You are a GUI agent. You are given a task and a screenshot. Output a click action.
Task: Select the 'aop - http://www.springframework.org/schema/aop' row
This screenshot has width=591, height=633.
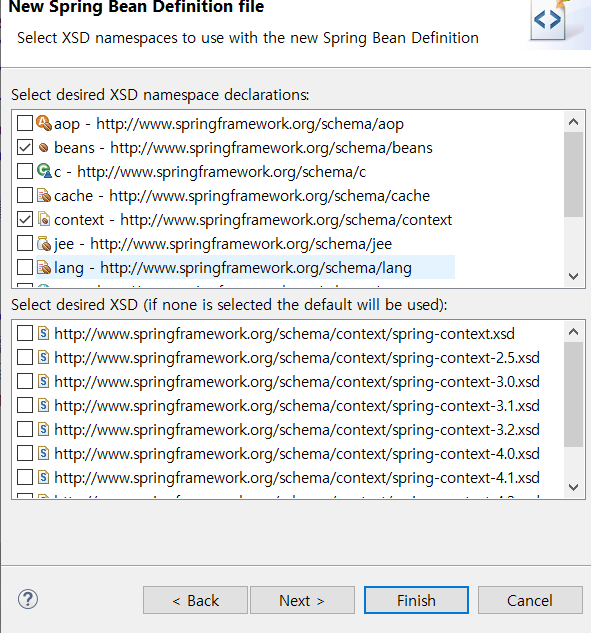point(228,124)
